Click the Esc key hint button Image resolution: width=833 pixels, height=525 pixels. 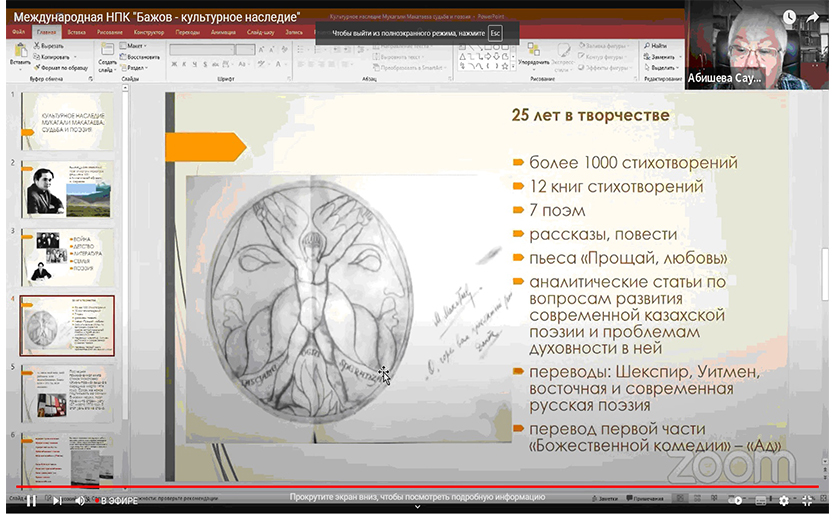coord(494,34)
